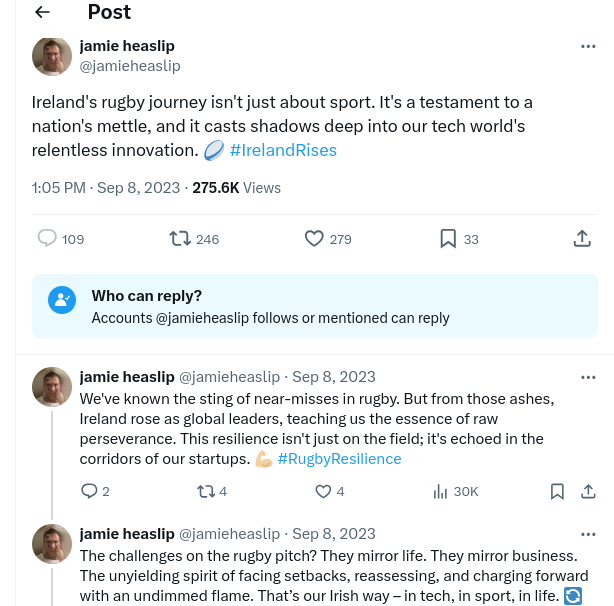Repost the first thread reply

[205, 491]
